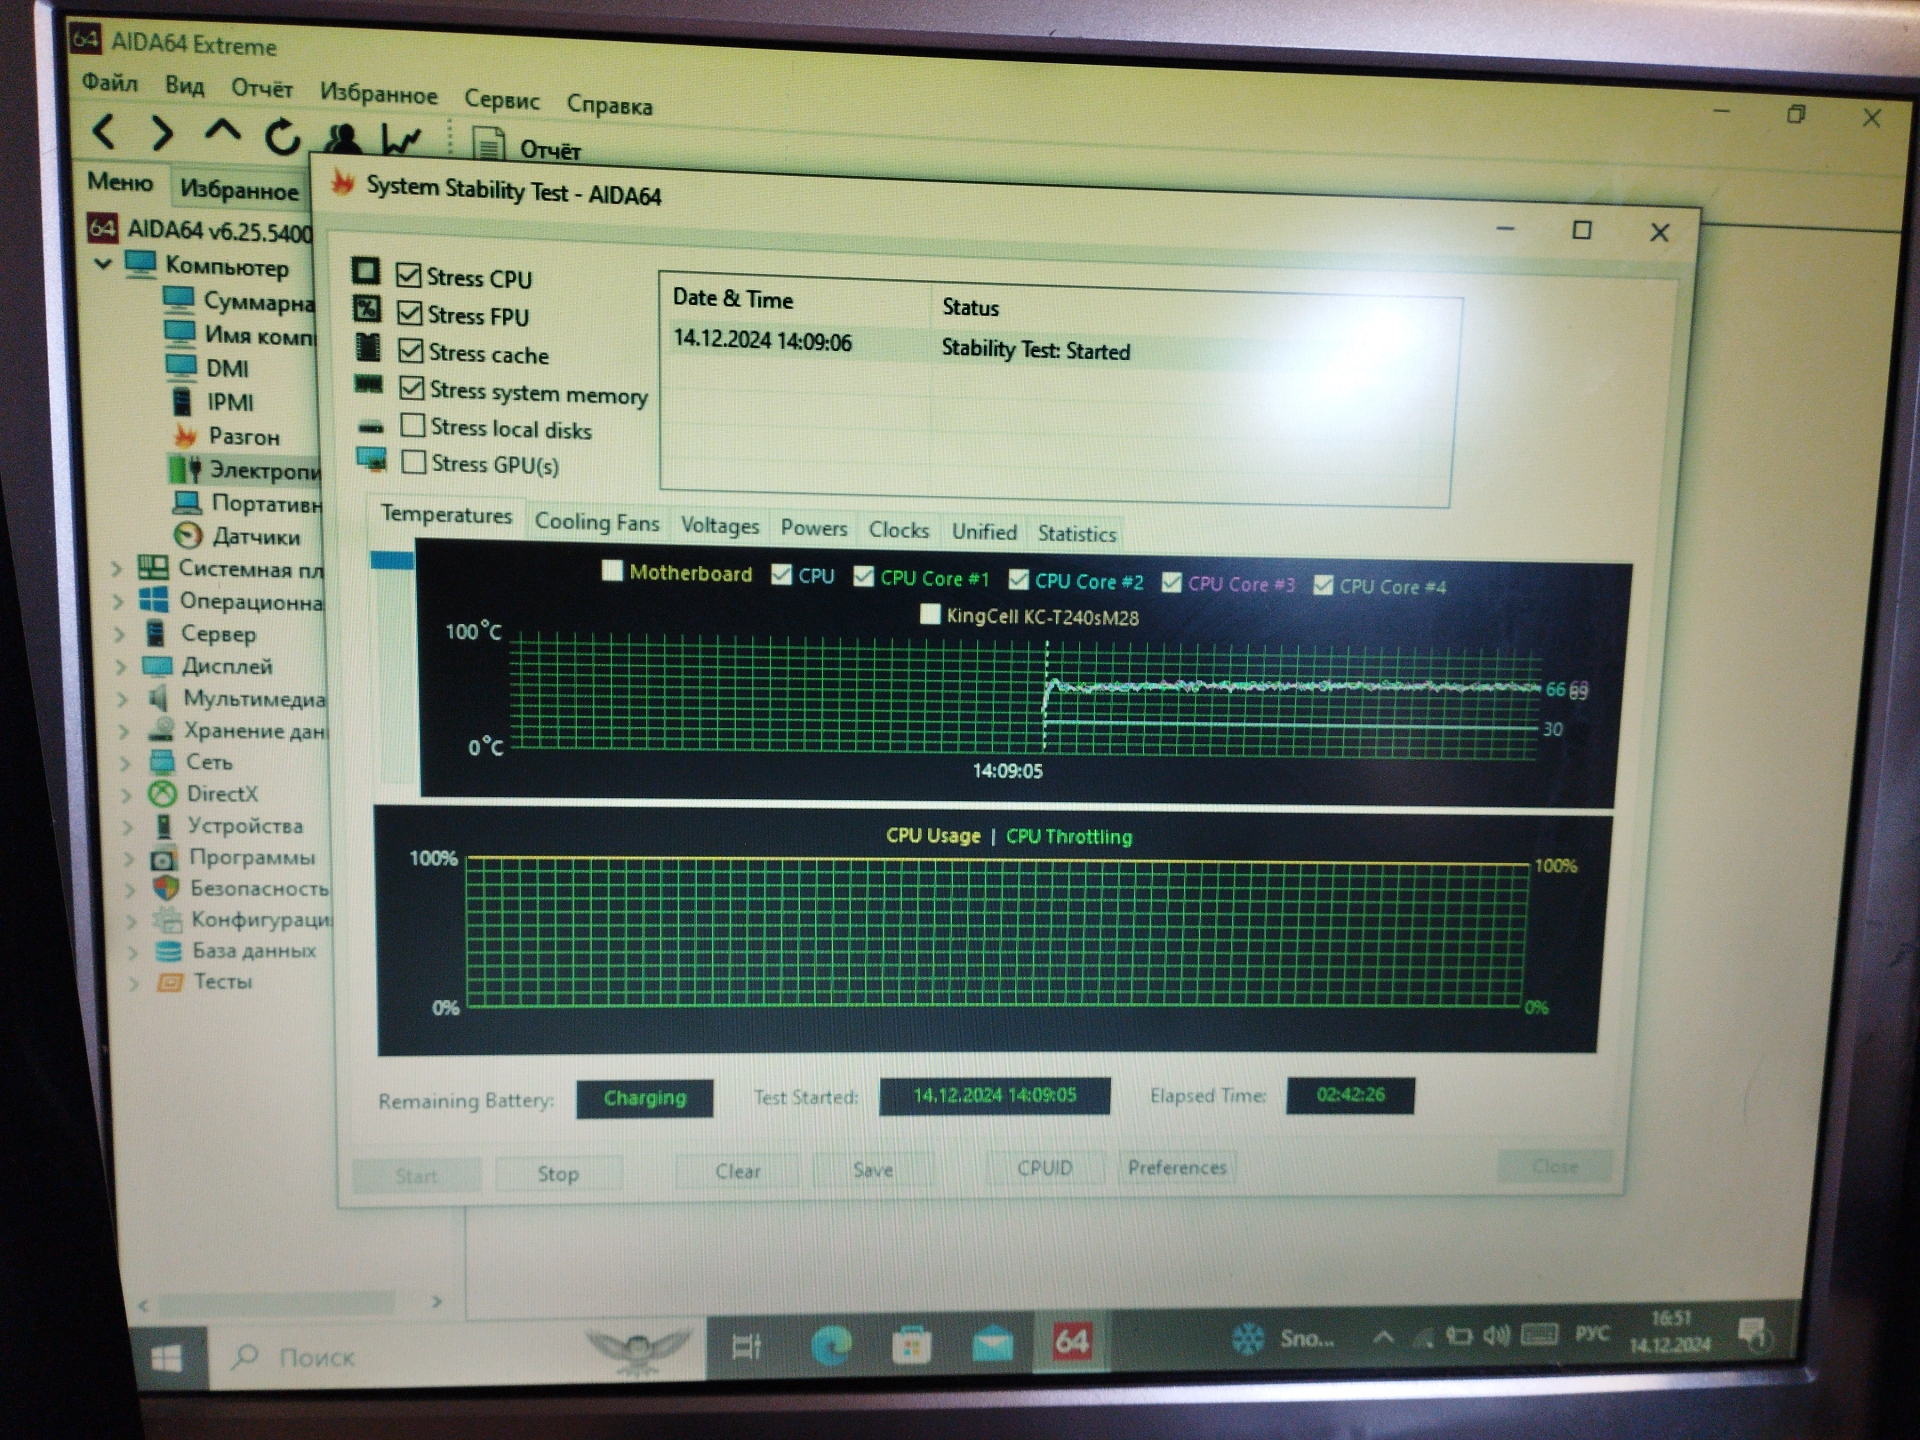Toggle the Stress FPU checkbox

(x=409, y=313)
